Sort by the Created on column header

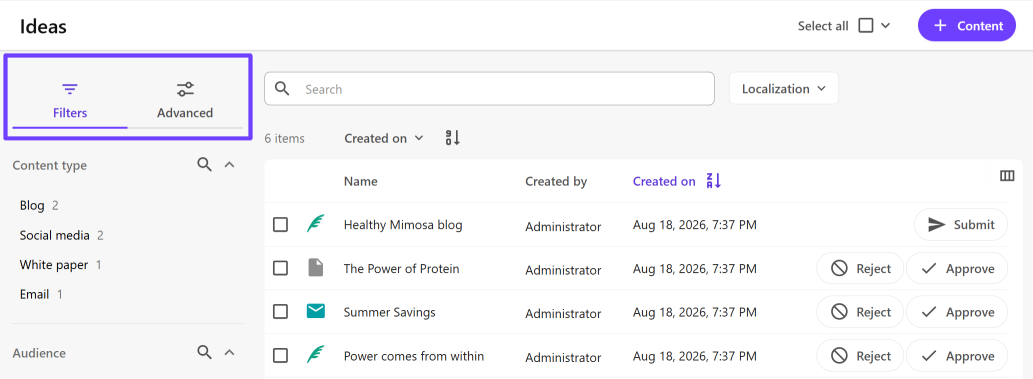click(x=664, y=181)
